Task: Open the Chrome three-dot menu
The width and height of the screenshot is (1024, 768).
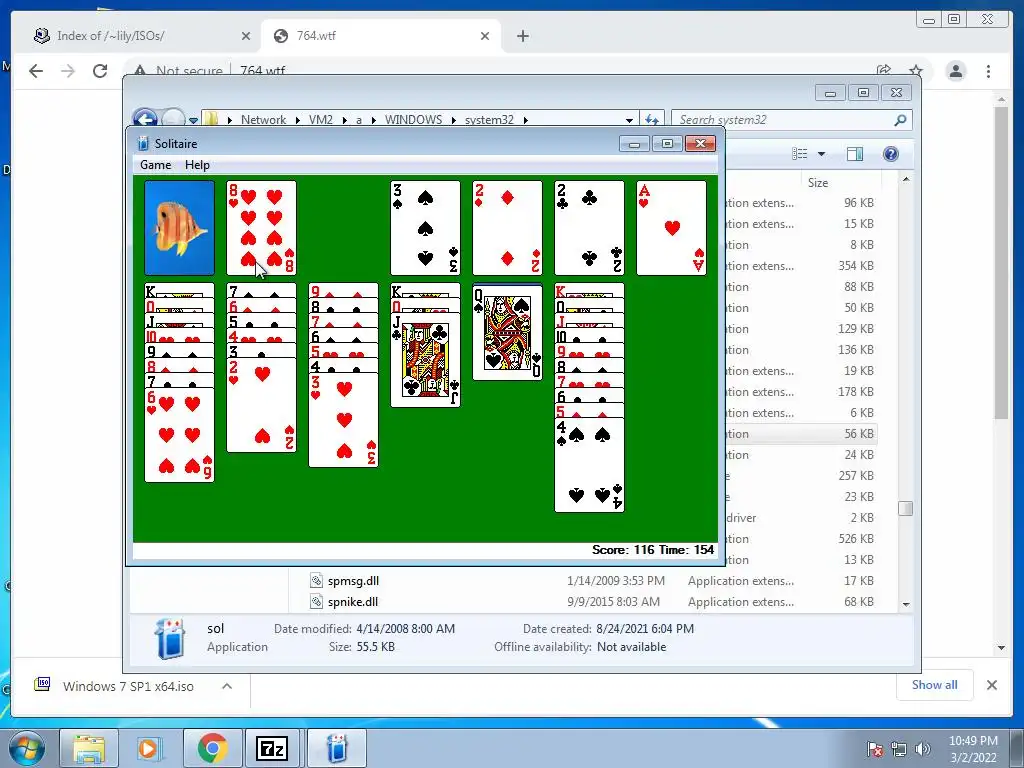Action: coord(988,71)
